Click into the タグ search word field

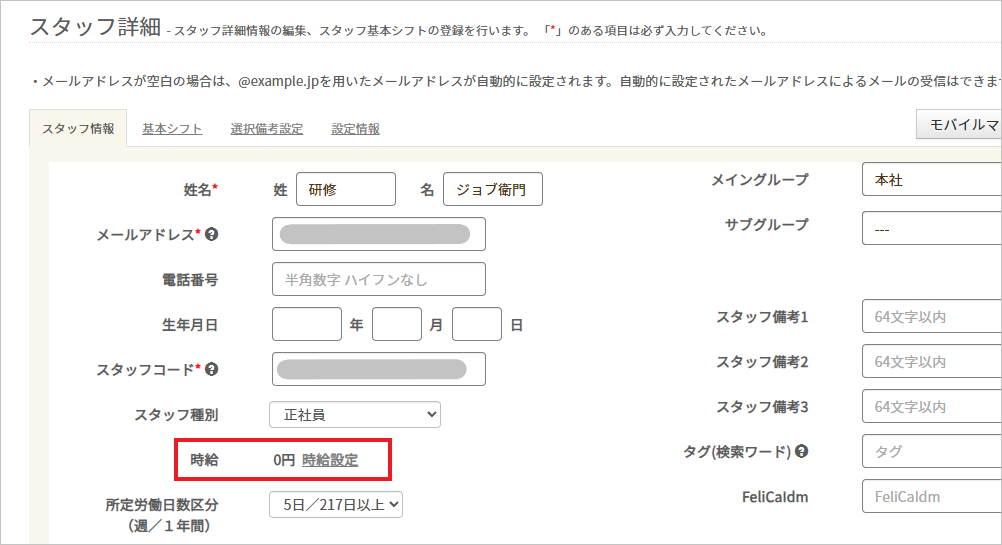[930, 451]
